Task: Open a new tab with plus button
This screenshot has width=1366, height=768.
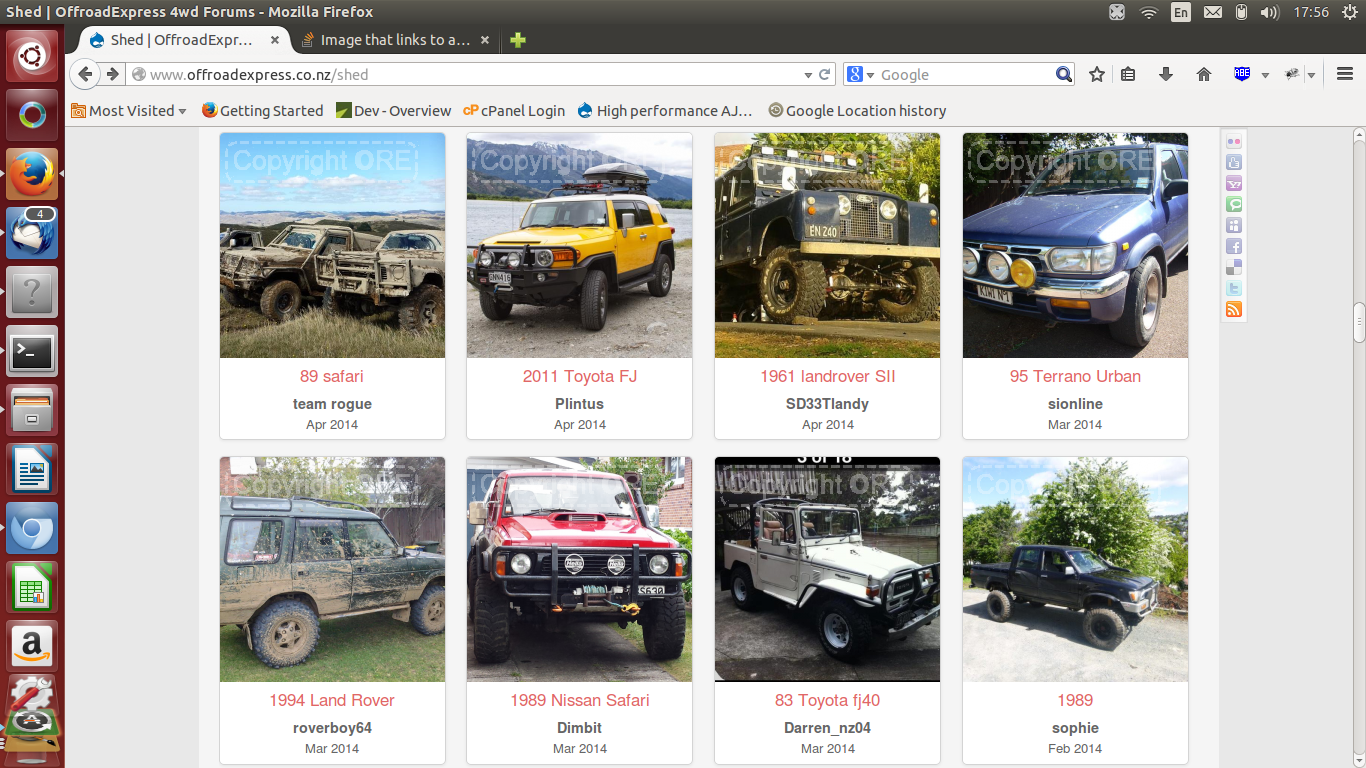Action: pyautogui.click(x=517, y=40)
